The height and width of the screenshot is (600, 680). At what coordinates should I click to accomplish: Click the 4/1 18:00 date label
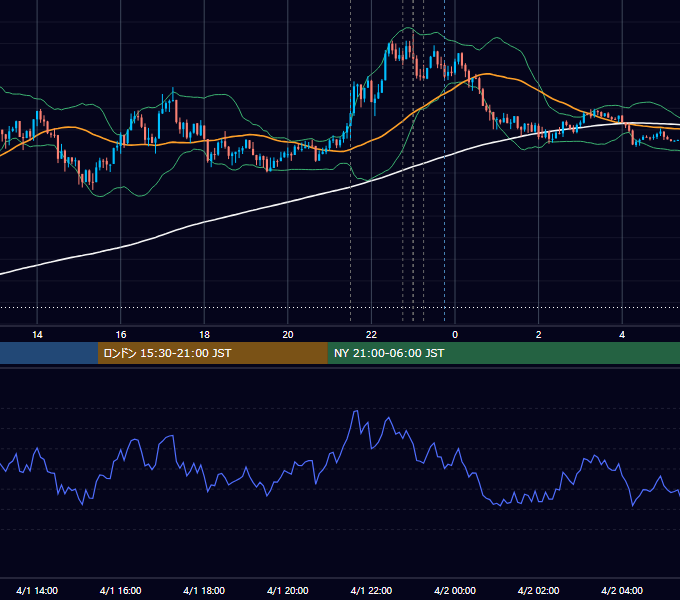coord(204,590)
